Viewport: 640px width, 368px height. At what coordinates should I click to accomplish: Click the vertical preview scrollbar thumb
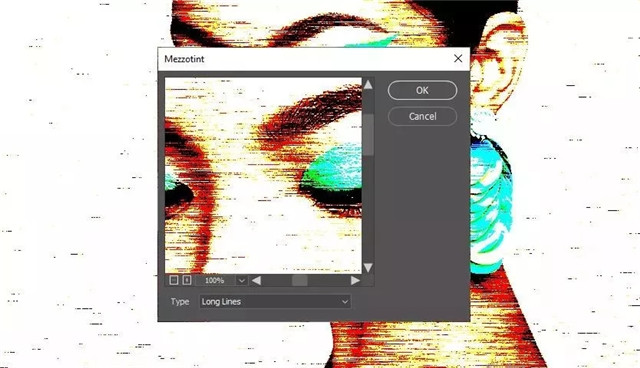click(368, 135)
